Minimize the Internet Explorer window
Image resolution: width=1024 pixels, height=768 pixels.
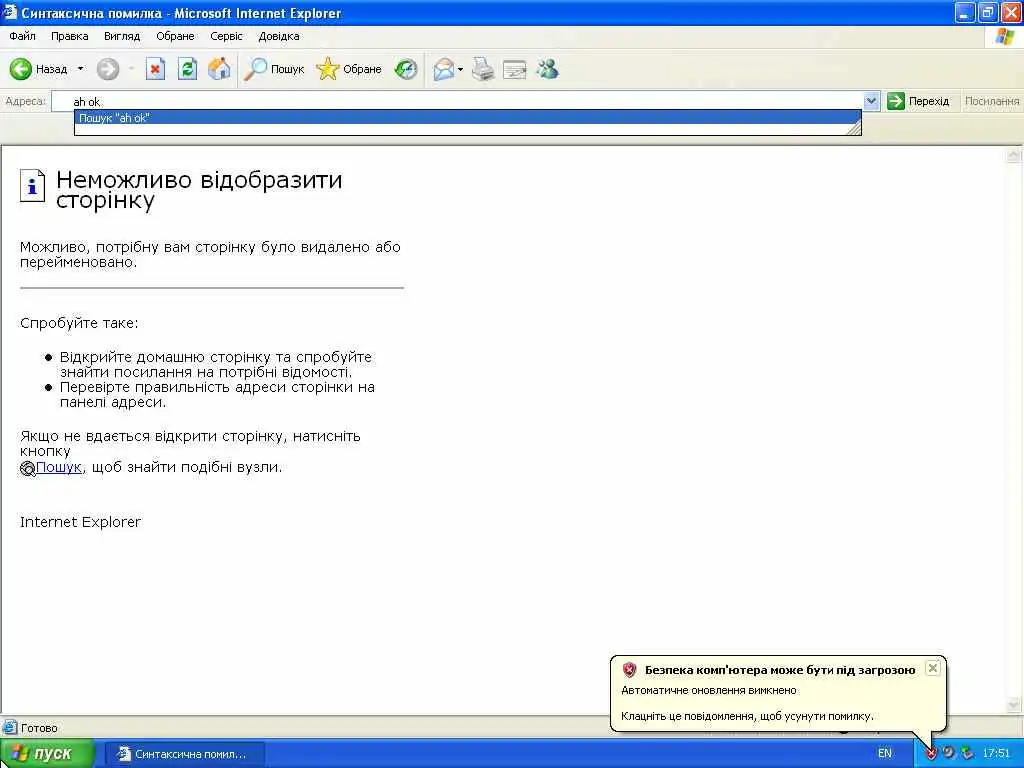[965, 12]
